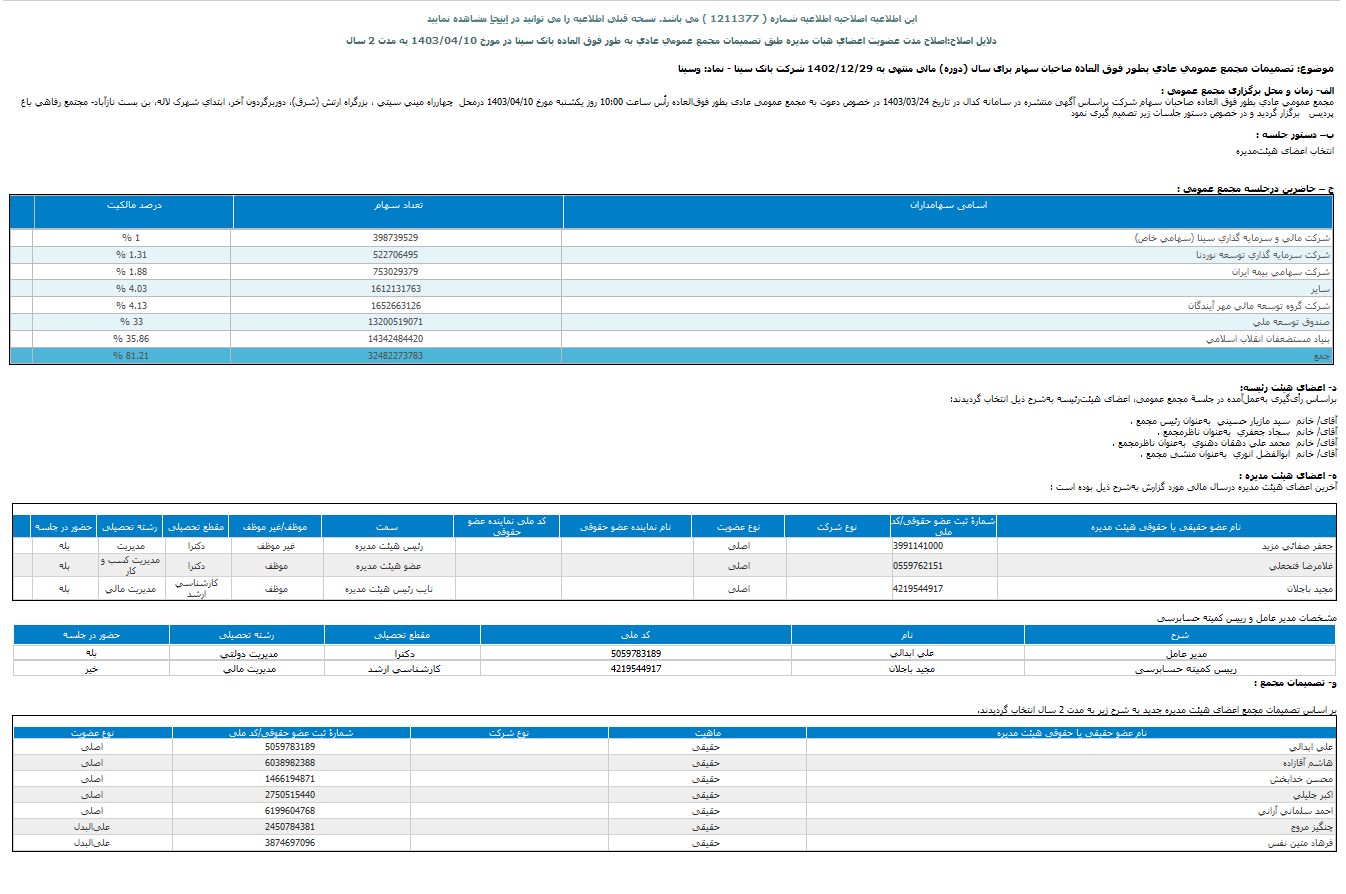
Task: Click علی‌البدل membership cell for فرهاد متين نفس
Action: 92,843
